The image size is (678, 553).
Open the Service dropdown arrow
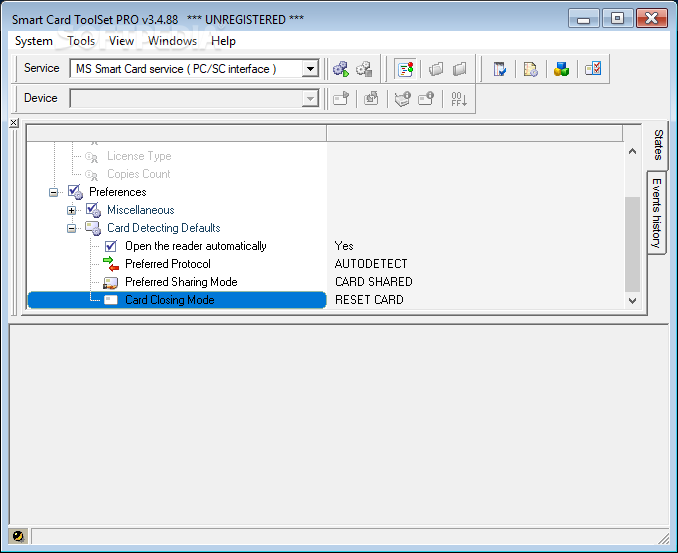point(310,69)
